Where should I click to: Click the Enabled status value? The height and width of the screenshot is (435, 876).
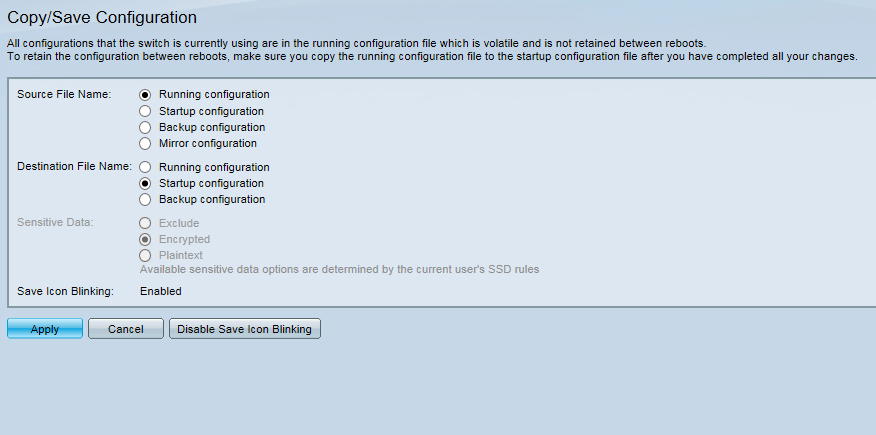pyautogui.click(x=161, y=291)
